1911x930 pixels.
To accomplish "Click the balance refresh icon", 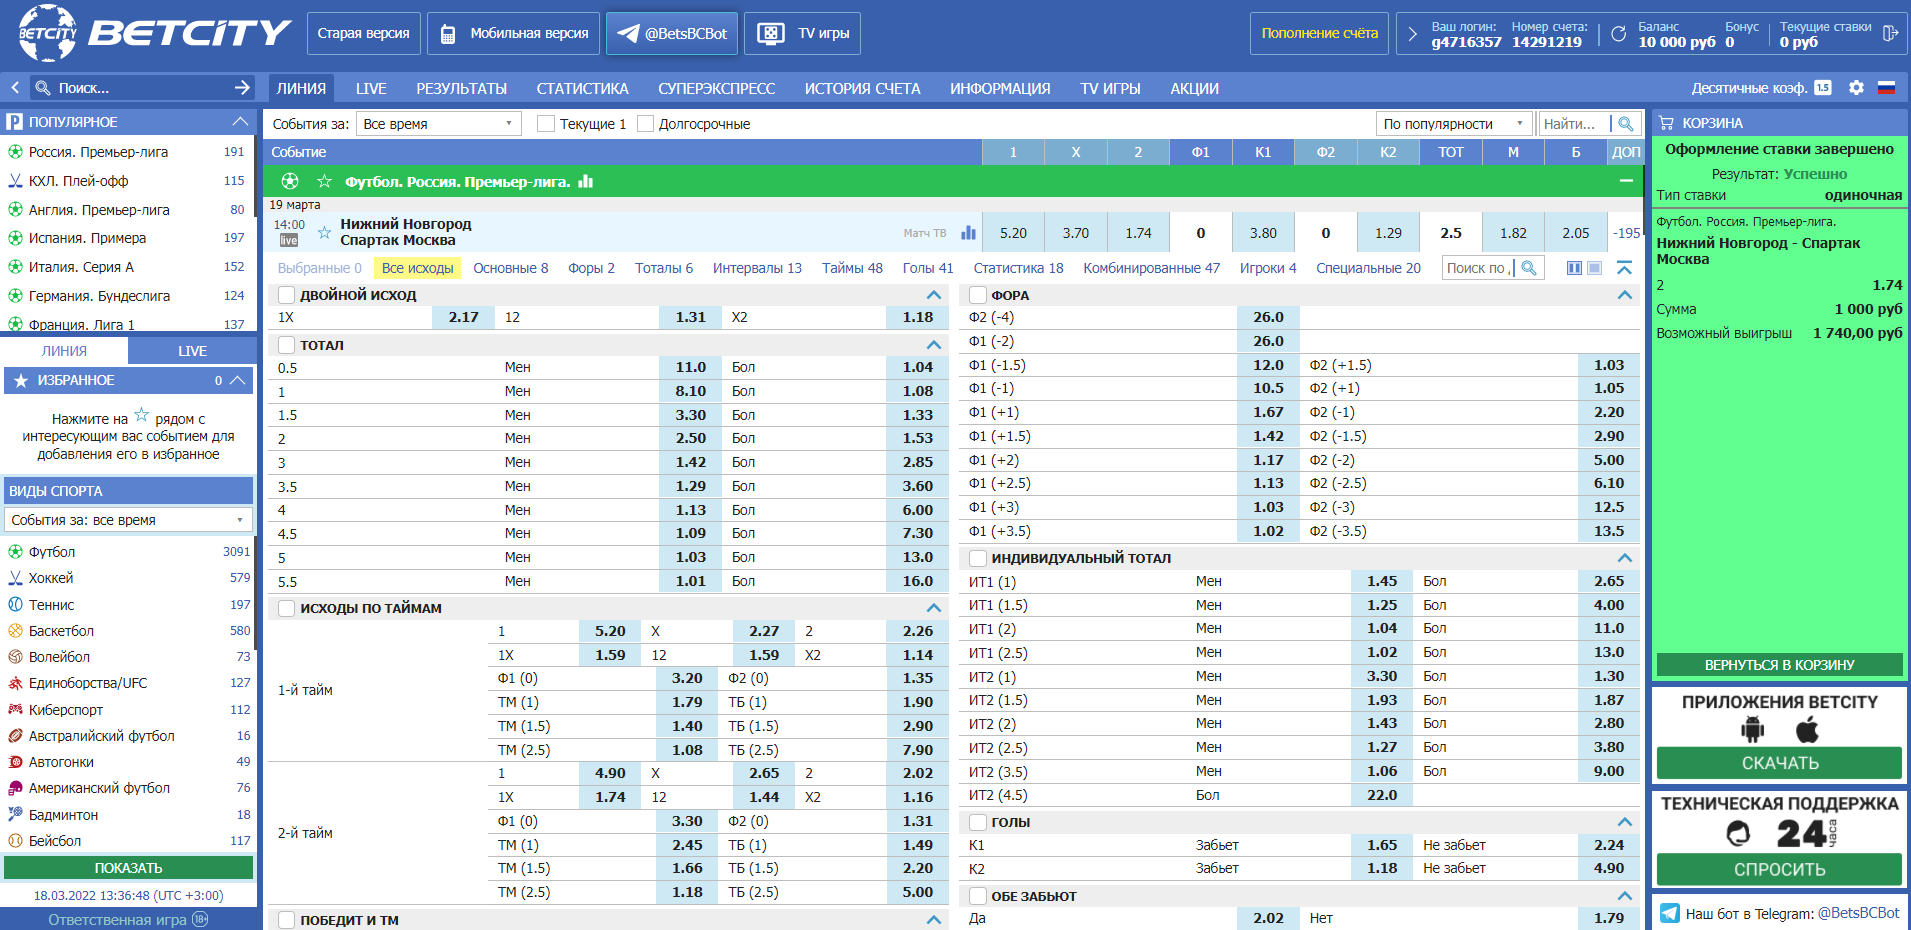I will 1618,34.
